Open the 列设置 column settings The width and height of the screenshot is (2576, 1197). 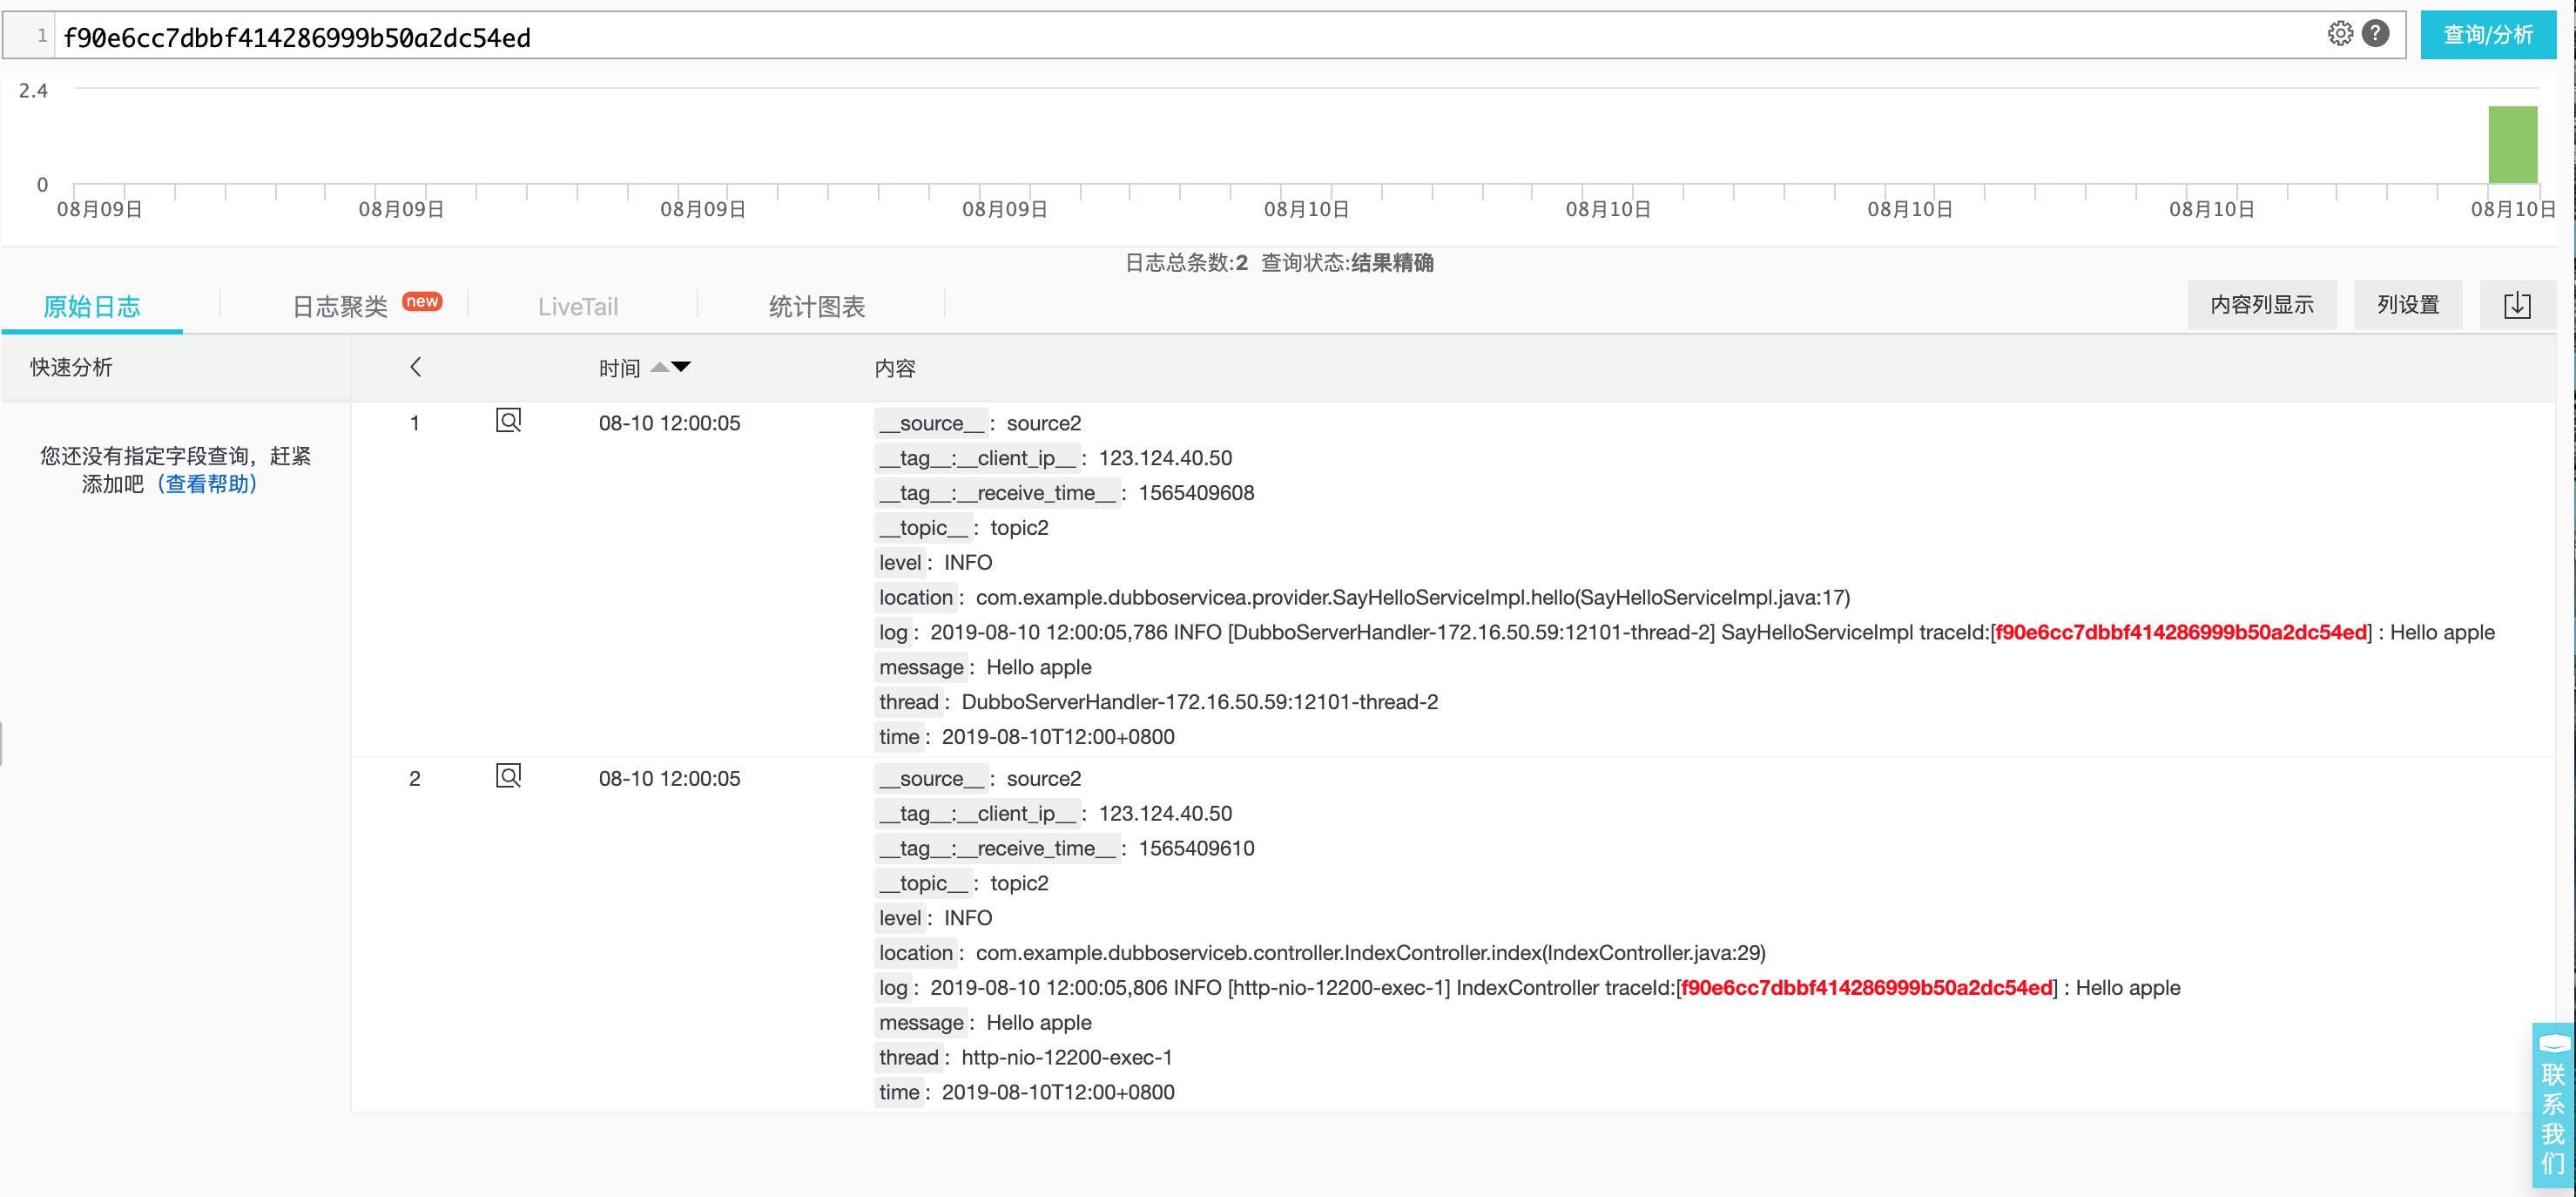(2407, 305)
